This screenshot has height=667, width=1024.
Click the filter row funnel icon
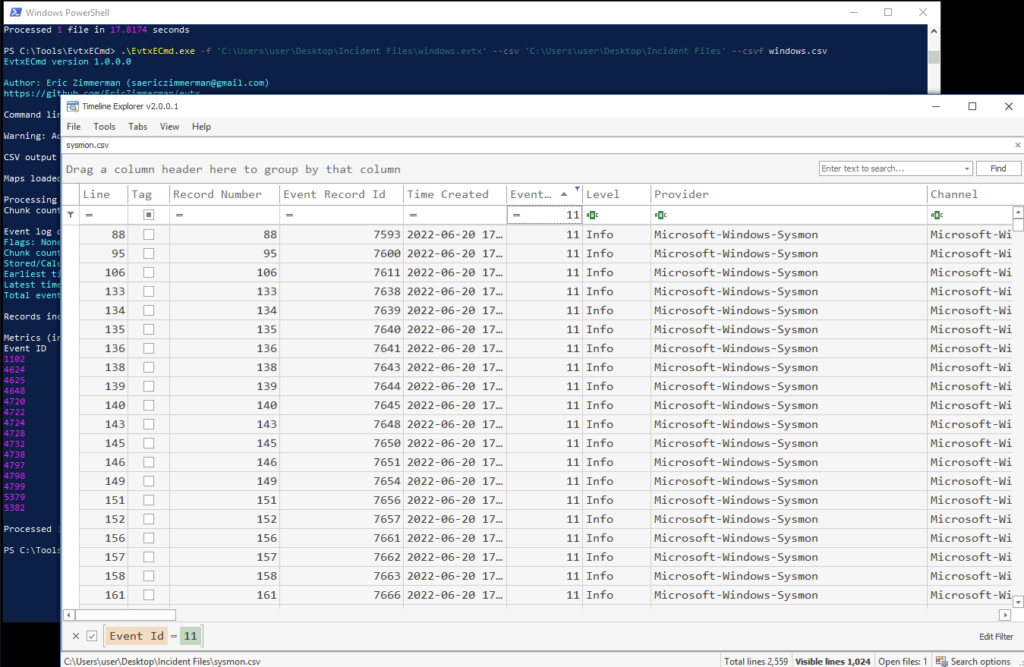tap(71, 215)
